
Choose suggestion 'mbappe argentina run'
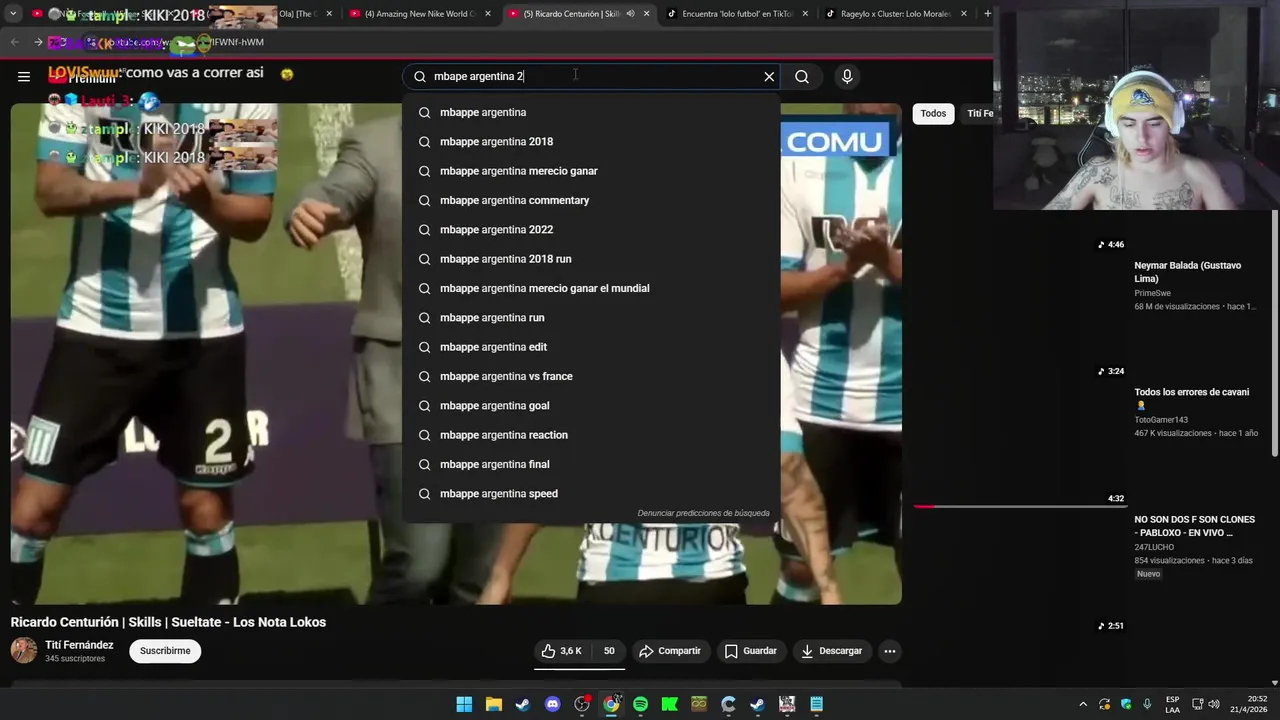coord(591,317)
